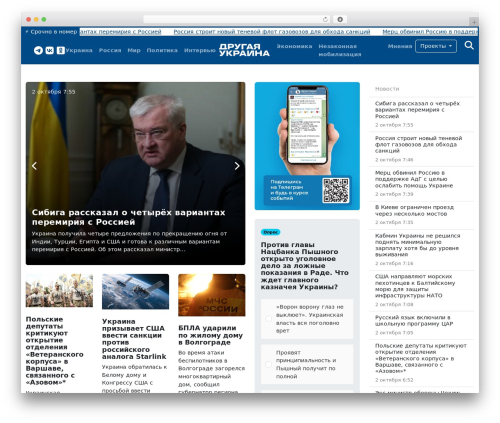Open sidebar news Мерц обвинил Россию в поддержке АдГ
This screenshot has height=423, width=500.
tap(414, 179)
